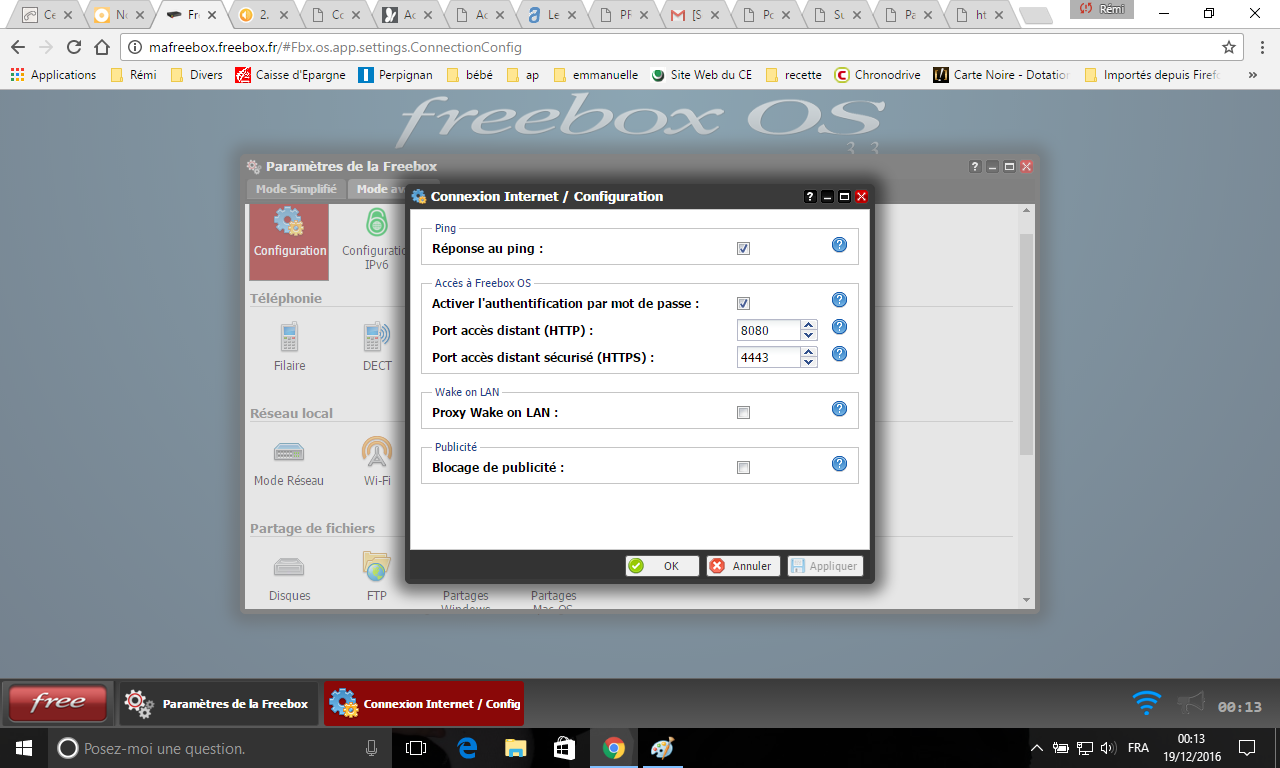Click the browser address bar URL
Screen dimensions: 1280x768
pos(335,47)
